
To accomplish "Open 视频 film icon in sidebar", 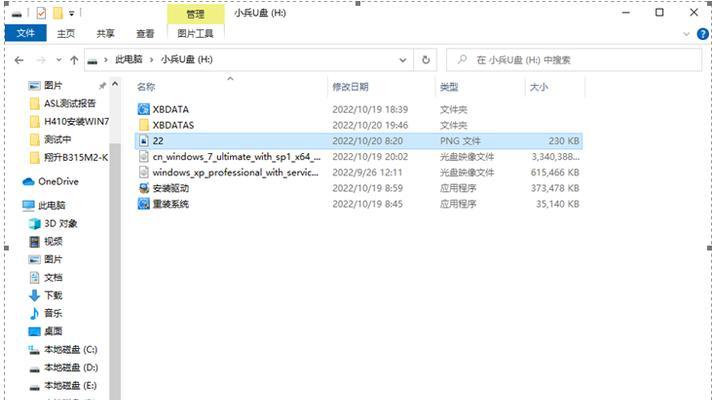I will coord(35,242).
